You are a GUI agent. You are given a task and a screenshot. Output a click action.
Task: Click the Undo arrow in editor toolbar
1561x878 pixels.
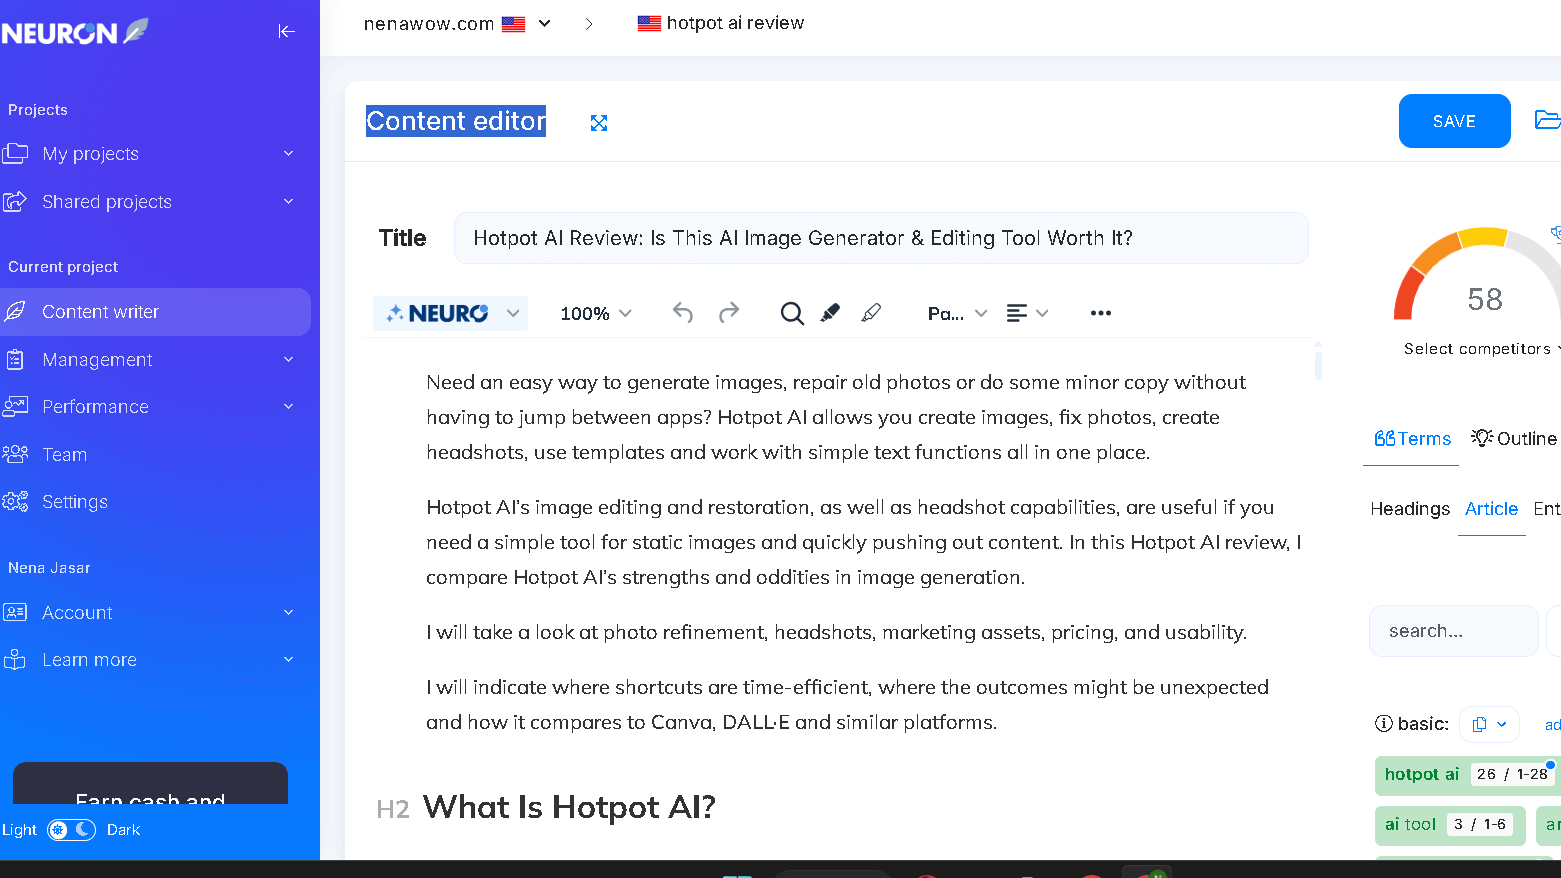(x=683, y=313)
